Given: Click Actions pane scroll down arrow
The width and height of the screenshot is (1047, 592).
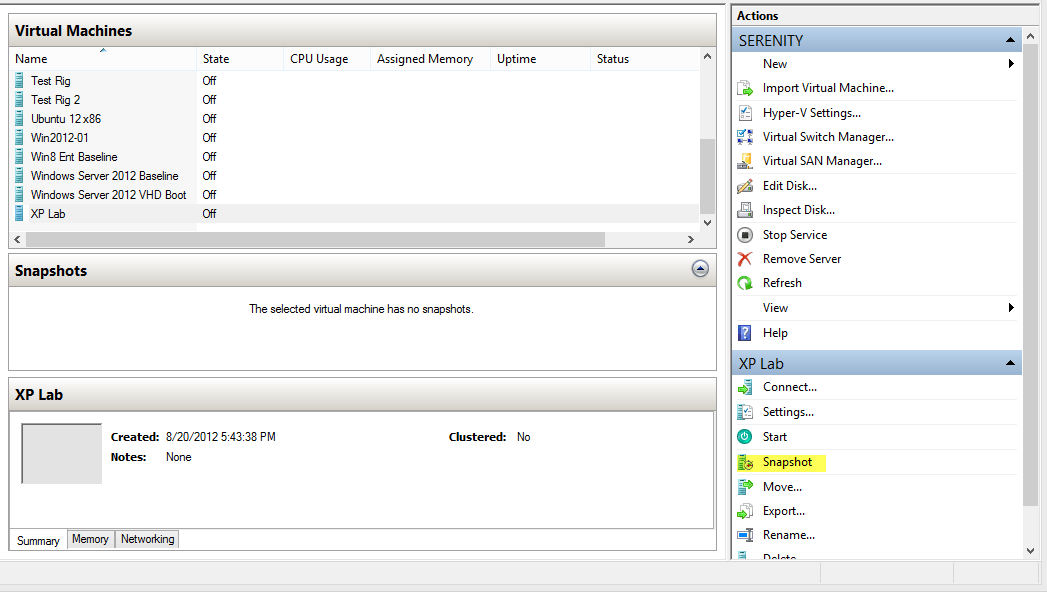Looking at the screenshot, I should [x=1030, y=551].
